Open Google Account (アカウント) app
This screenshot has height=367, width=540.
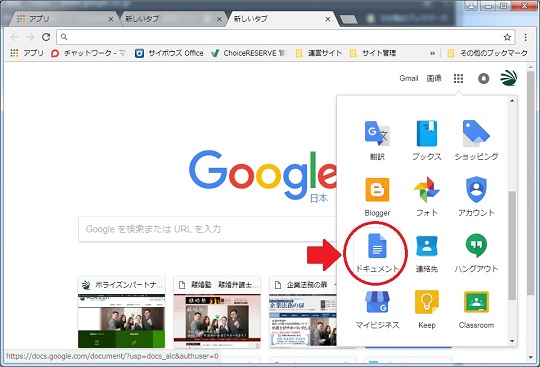(x=476, y=197)
